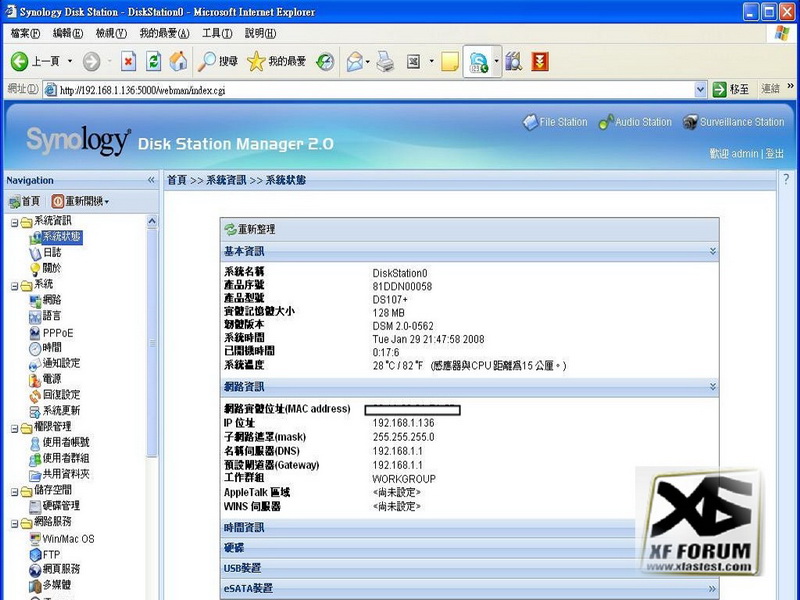Viewport: 800px width, 600px height.
Task: Open the 重新開機 restart dropdown
Action: click(x=80, y=202)
